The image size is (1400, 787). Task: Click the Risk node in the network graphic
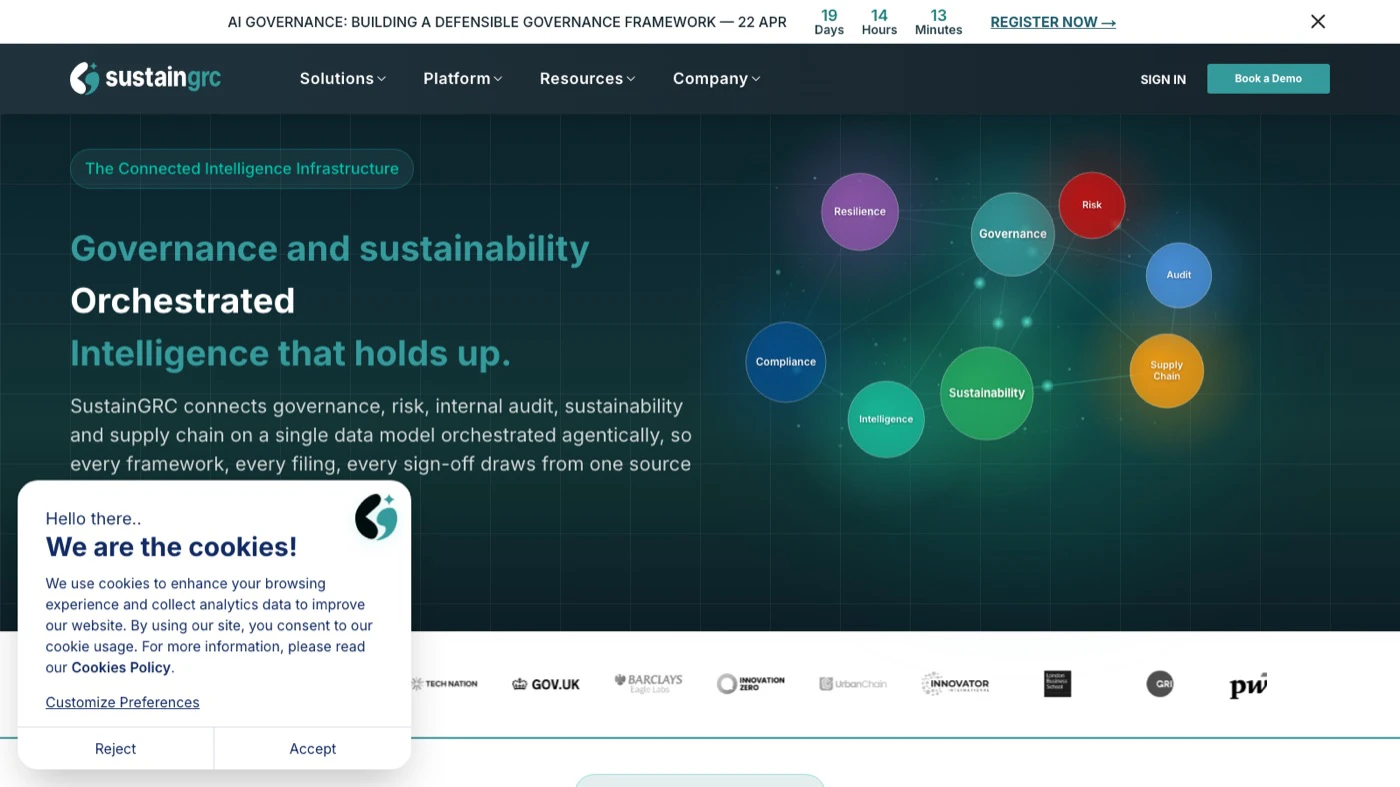point(1091,204)
